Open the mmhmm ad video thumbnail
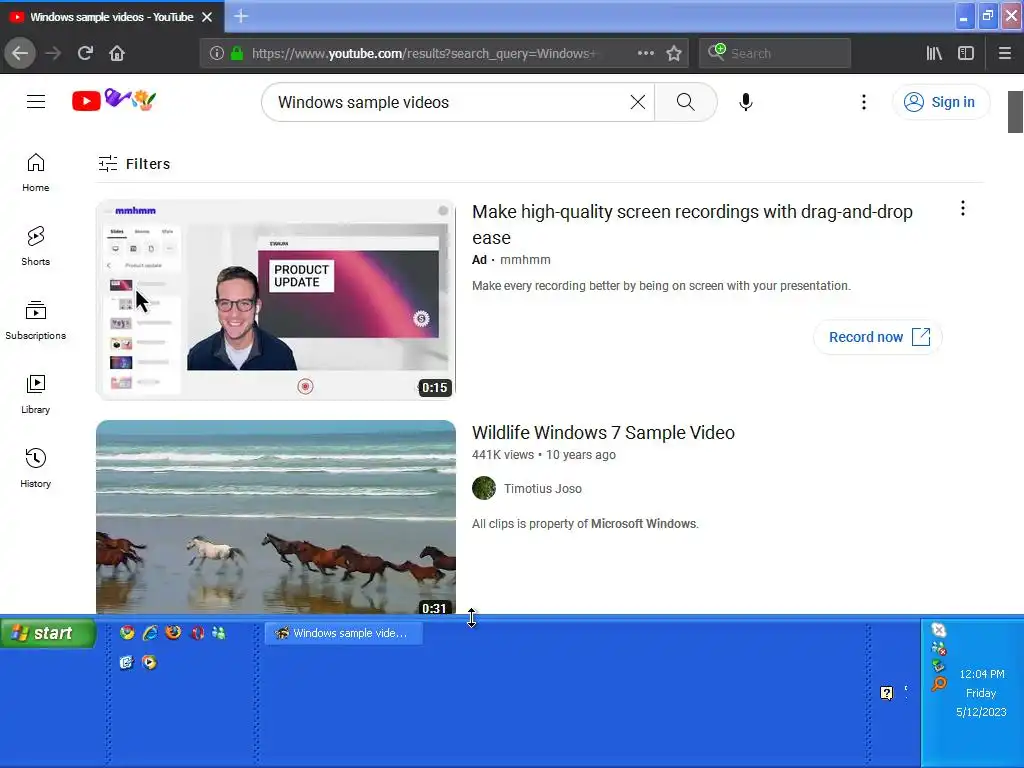Image resolution: width=1024 pixels, height=768 pixels. [276, 300]
